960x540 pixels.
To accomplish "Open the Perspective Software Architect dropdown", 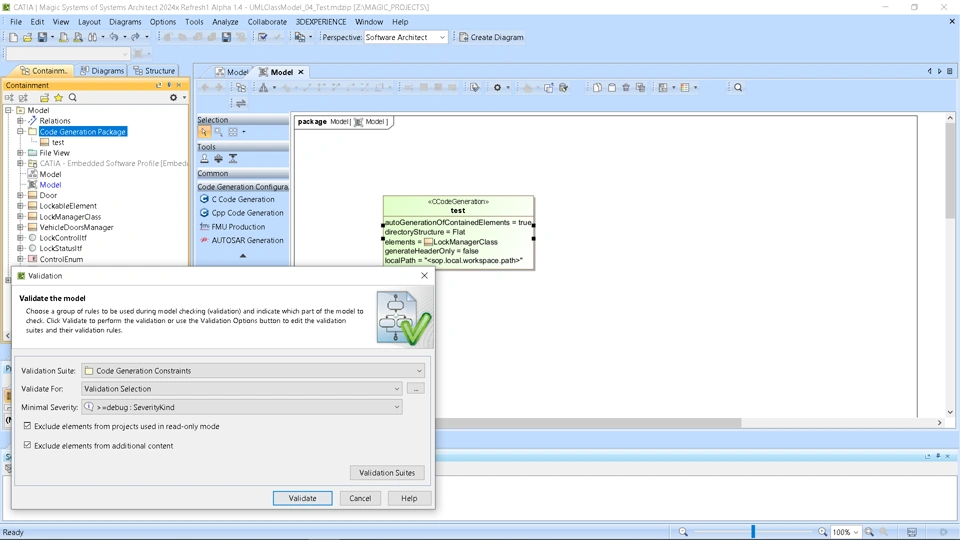I will [405, 37].
